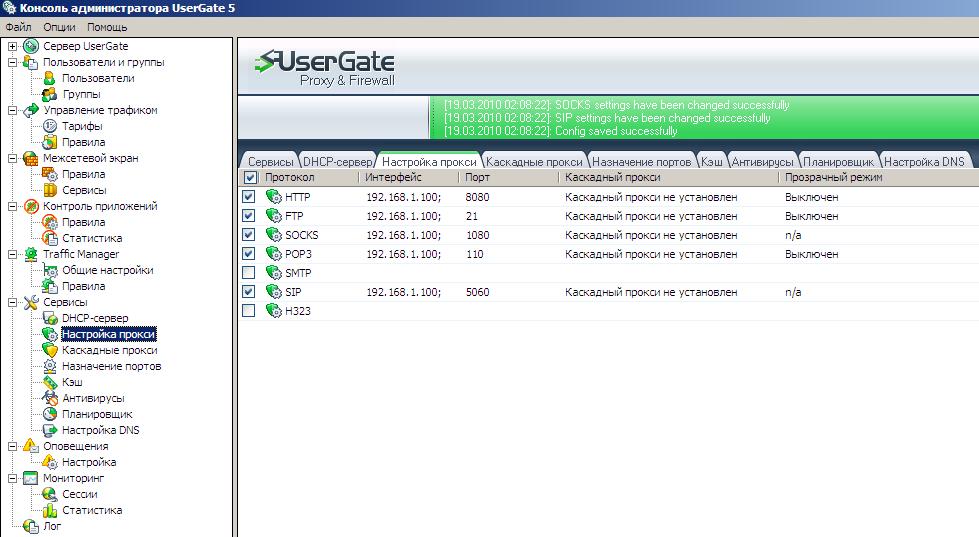Click the Лог icon in the tree

[31, 526]
